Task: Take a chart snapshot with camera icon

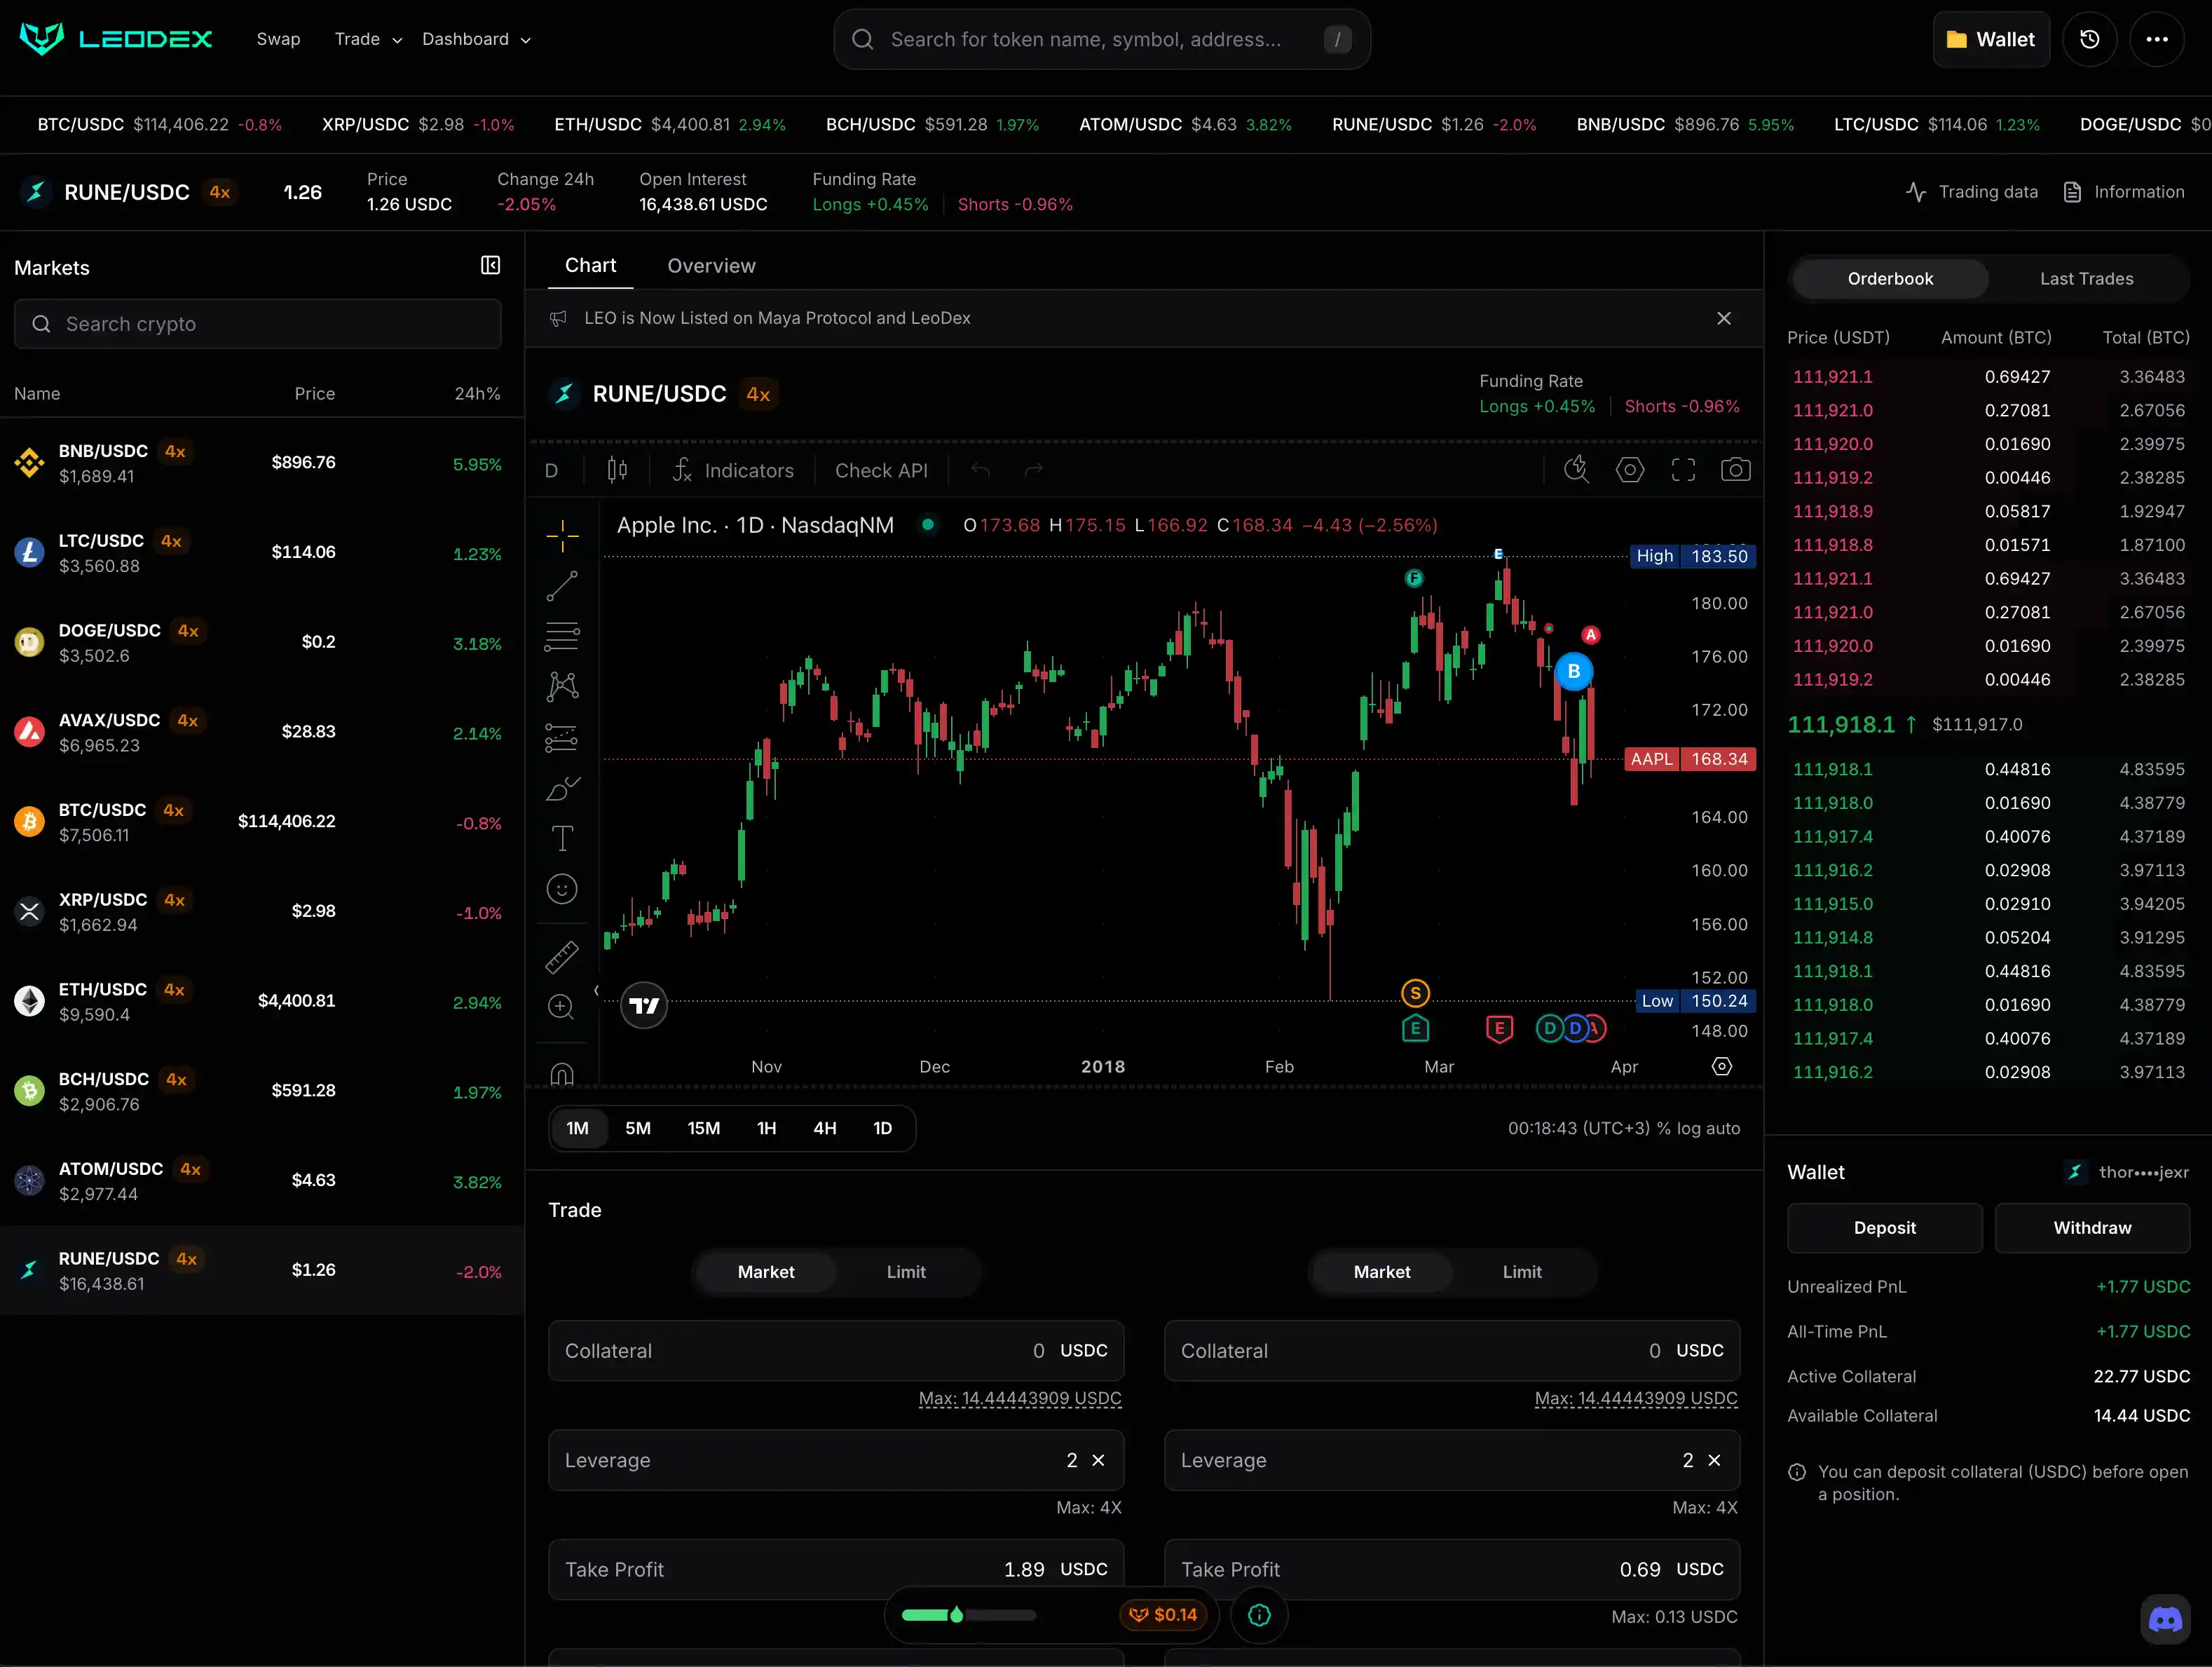Action: click(1736, 470)
